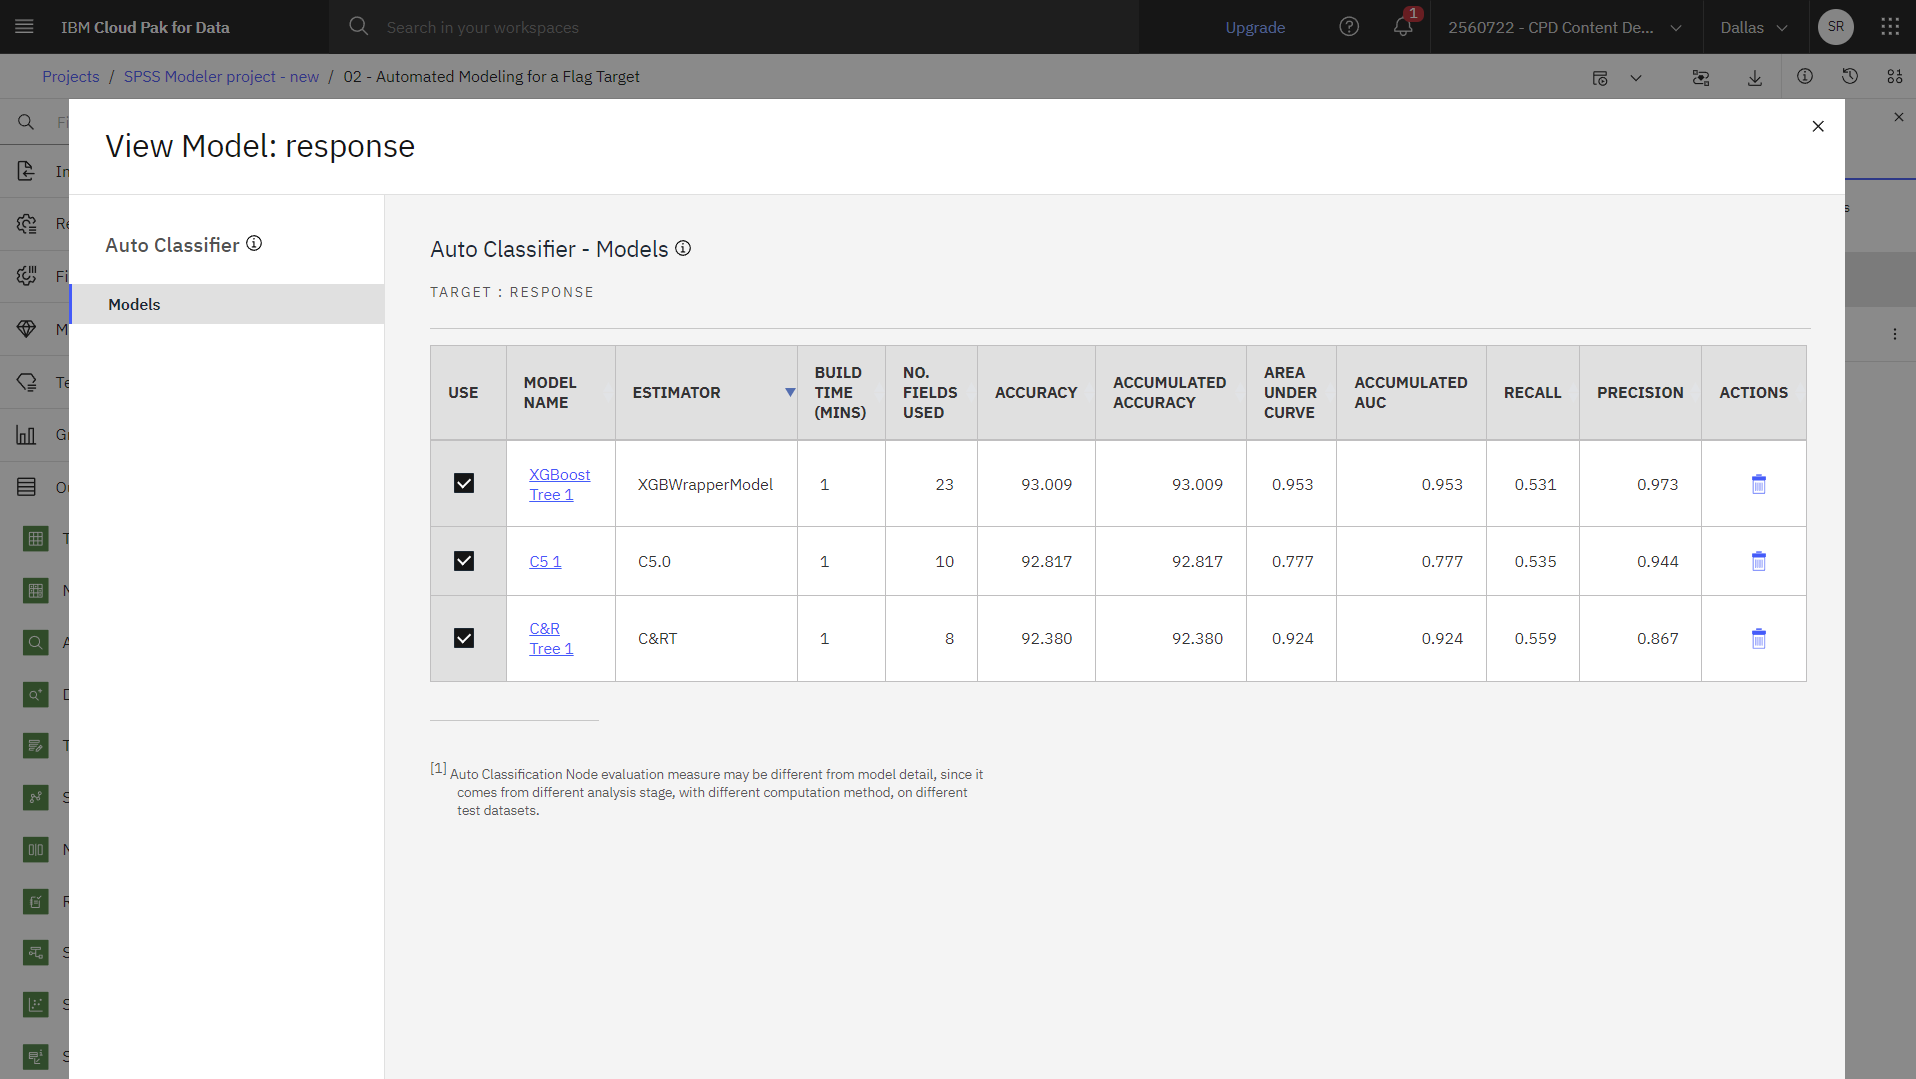This screenshot has height=1079, width=1916.
Task: Click the Estimator column sort arrow
Action: click(790, 392)
